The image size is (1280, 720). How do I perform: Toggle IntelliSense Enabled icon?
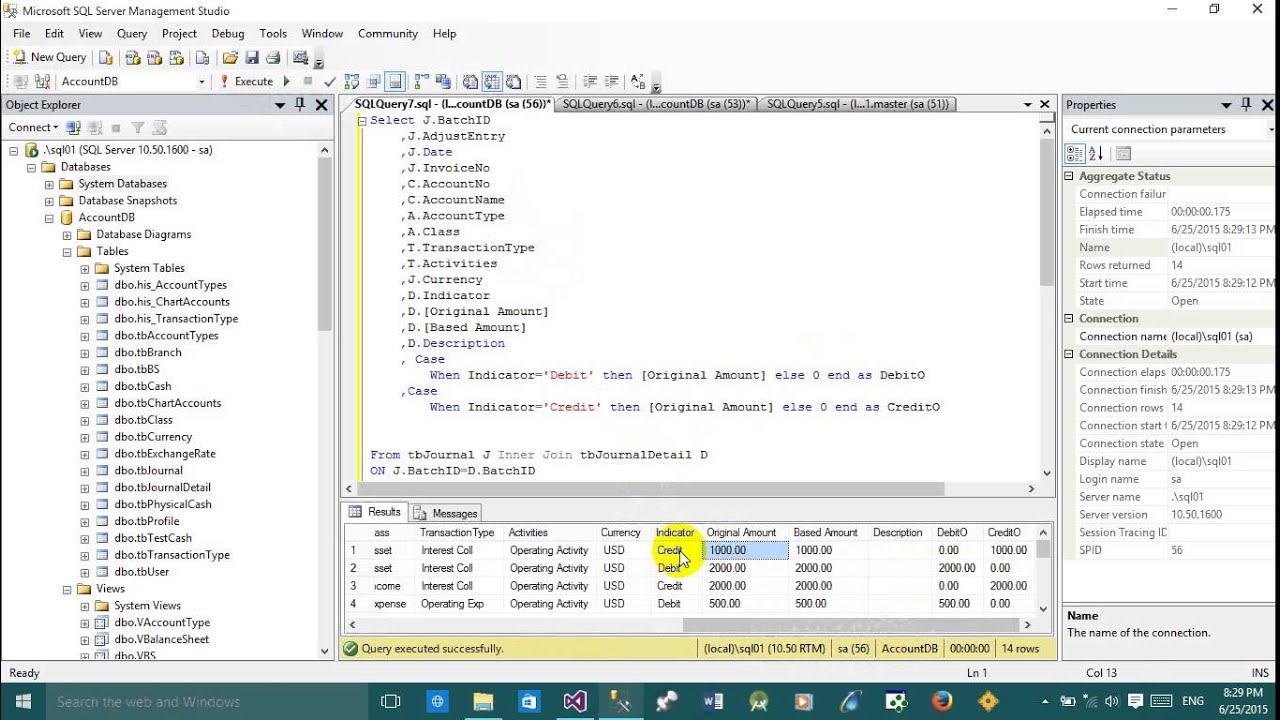395,82
